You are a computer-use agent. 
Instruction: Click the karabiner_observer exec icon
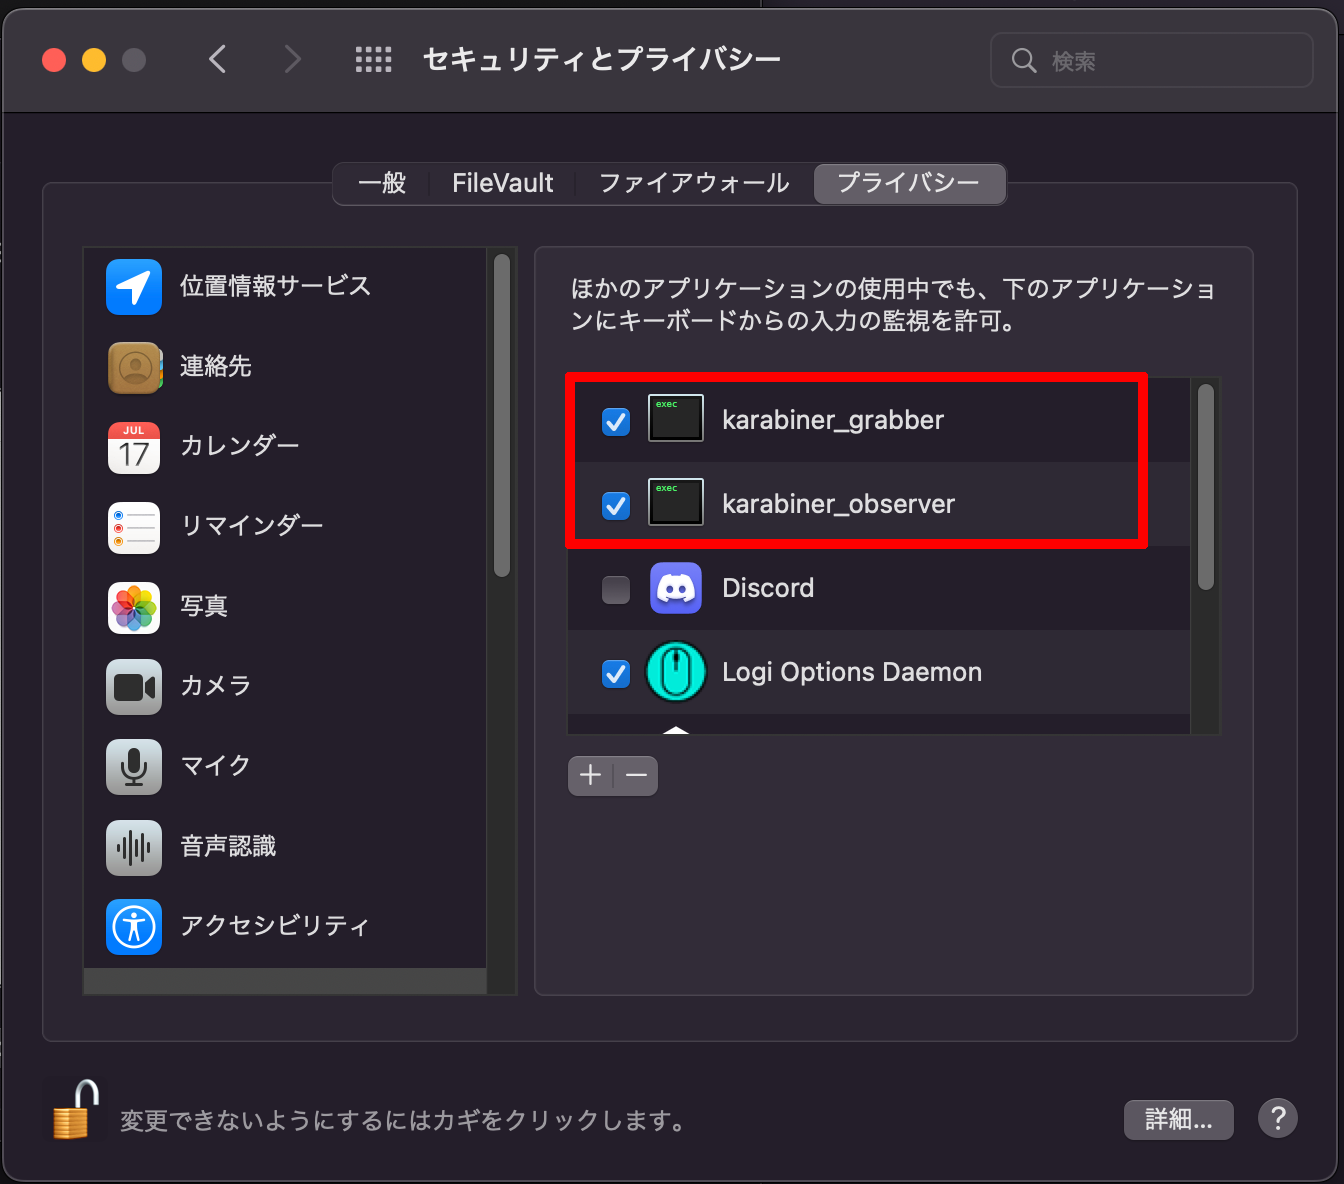[676, 503]
